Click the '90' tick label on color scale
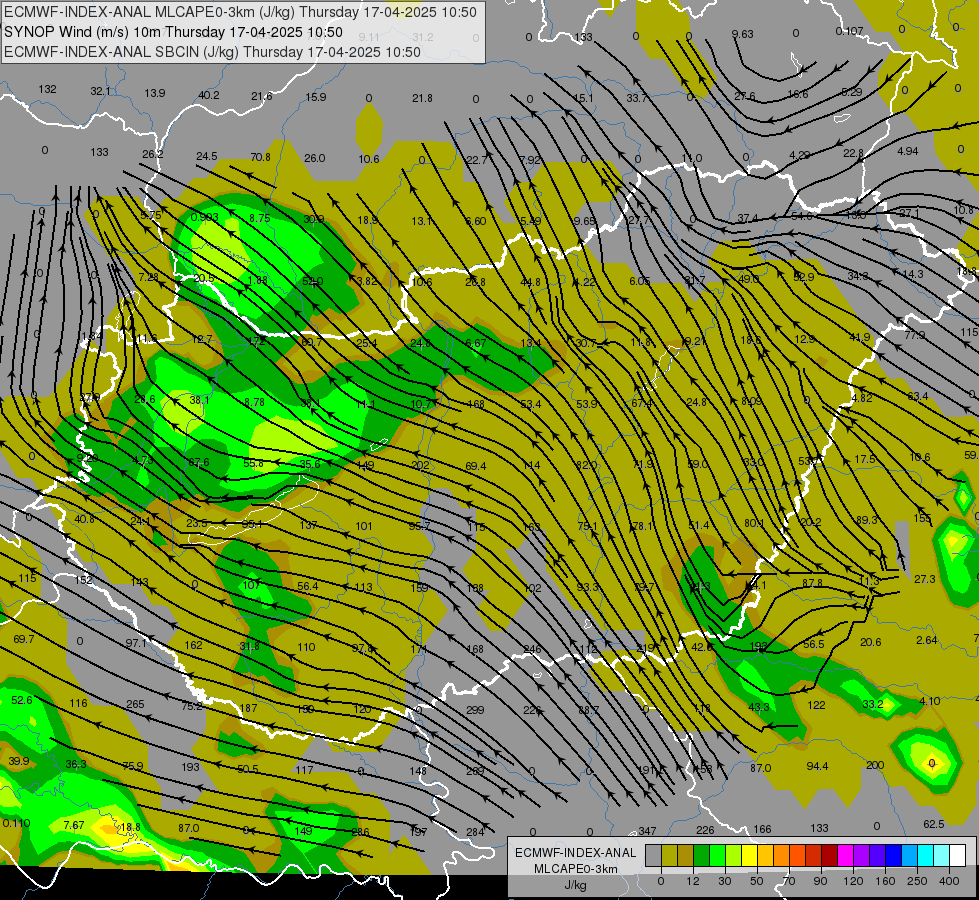Image resolution: width=979 pixels, height=900 pixels. click(820, 881)
